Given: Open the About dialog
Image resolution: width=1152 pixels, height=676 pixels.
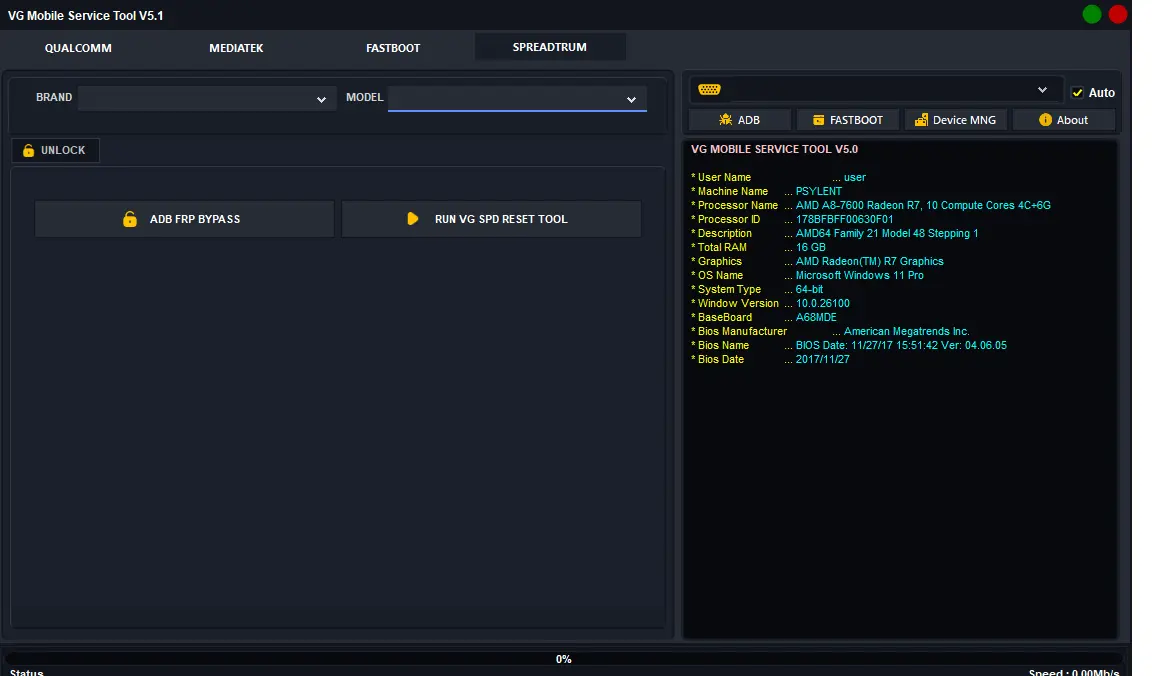Looking at the screenshot, I should tap(1064, 120).
